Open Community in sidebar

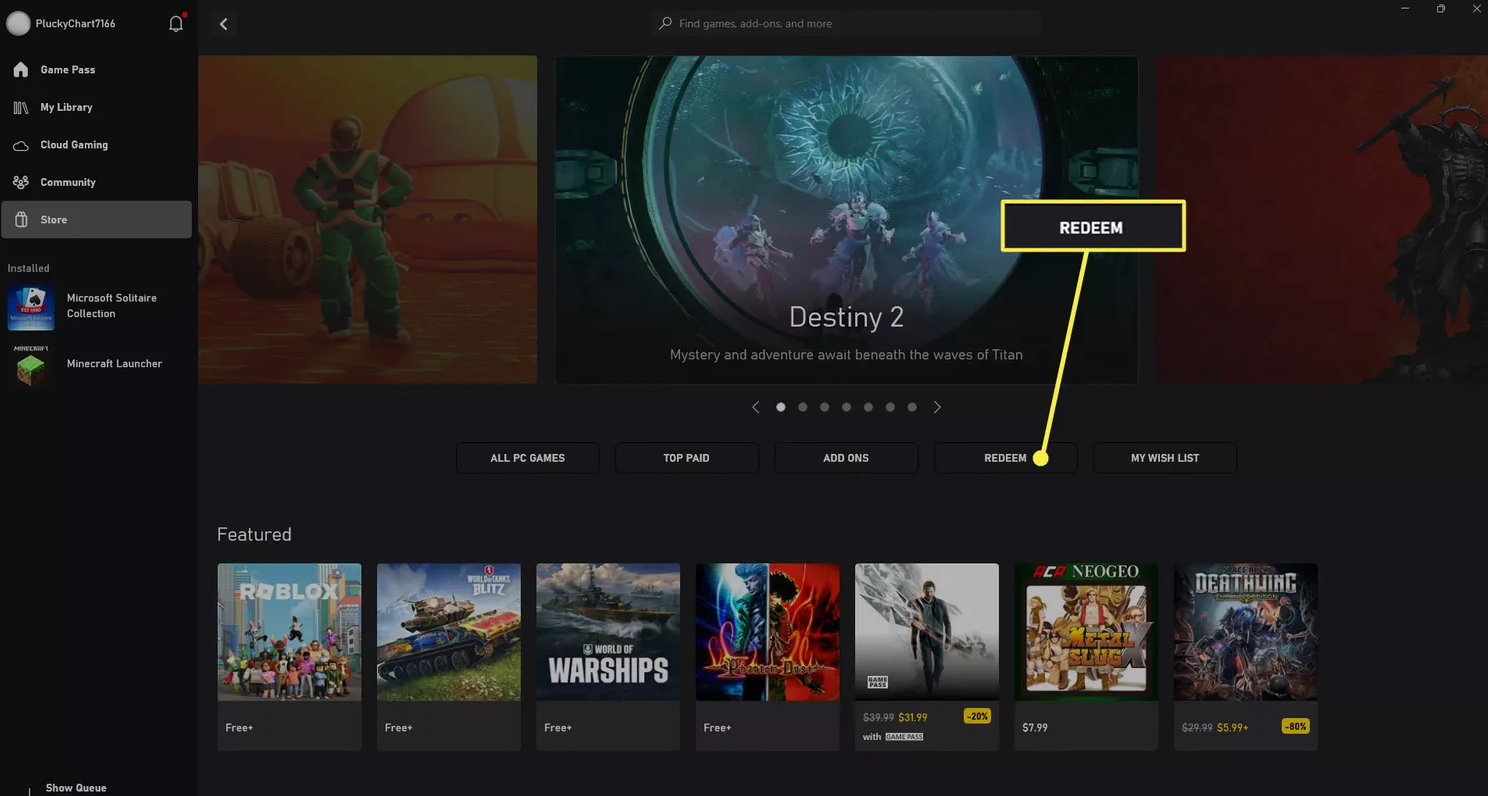(x=96, y=182)
